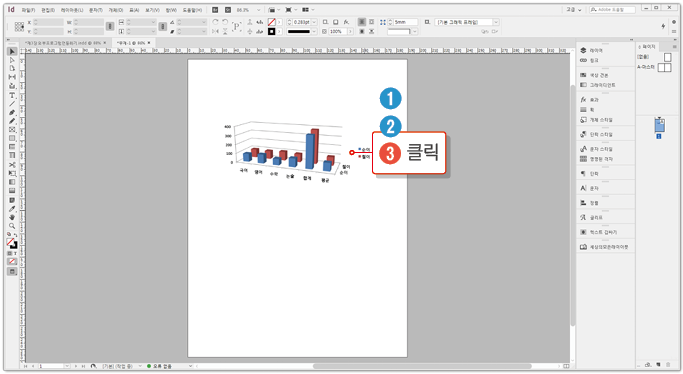The width and height of the screenshot is (683, 374).
Task: Click the rotate 90° counter-clockwise icon
Action: pyautogui.click(x=225, y=22)
